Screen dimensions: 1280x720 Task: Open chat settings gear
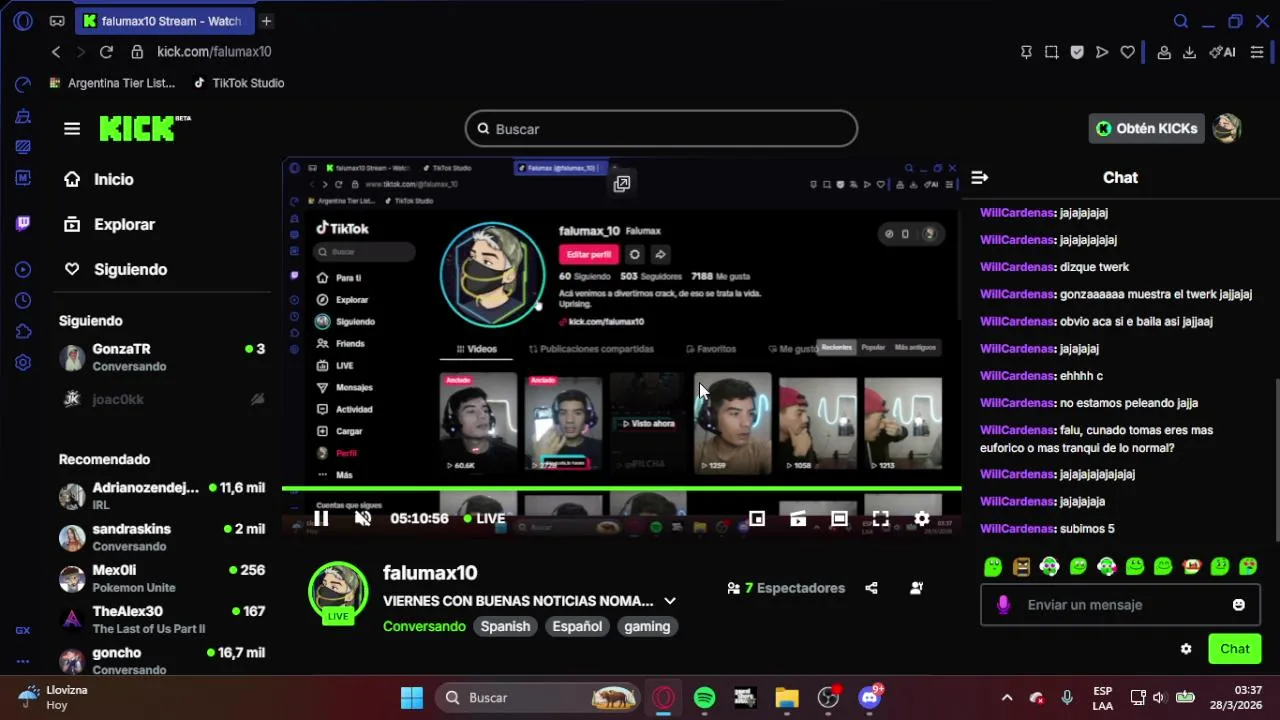[1186, 649]
